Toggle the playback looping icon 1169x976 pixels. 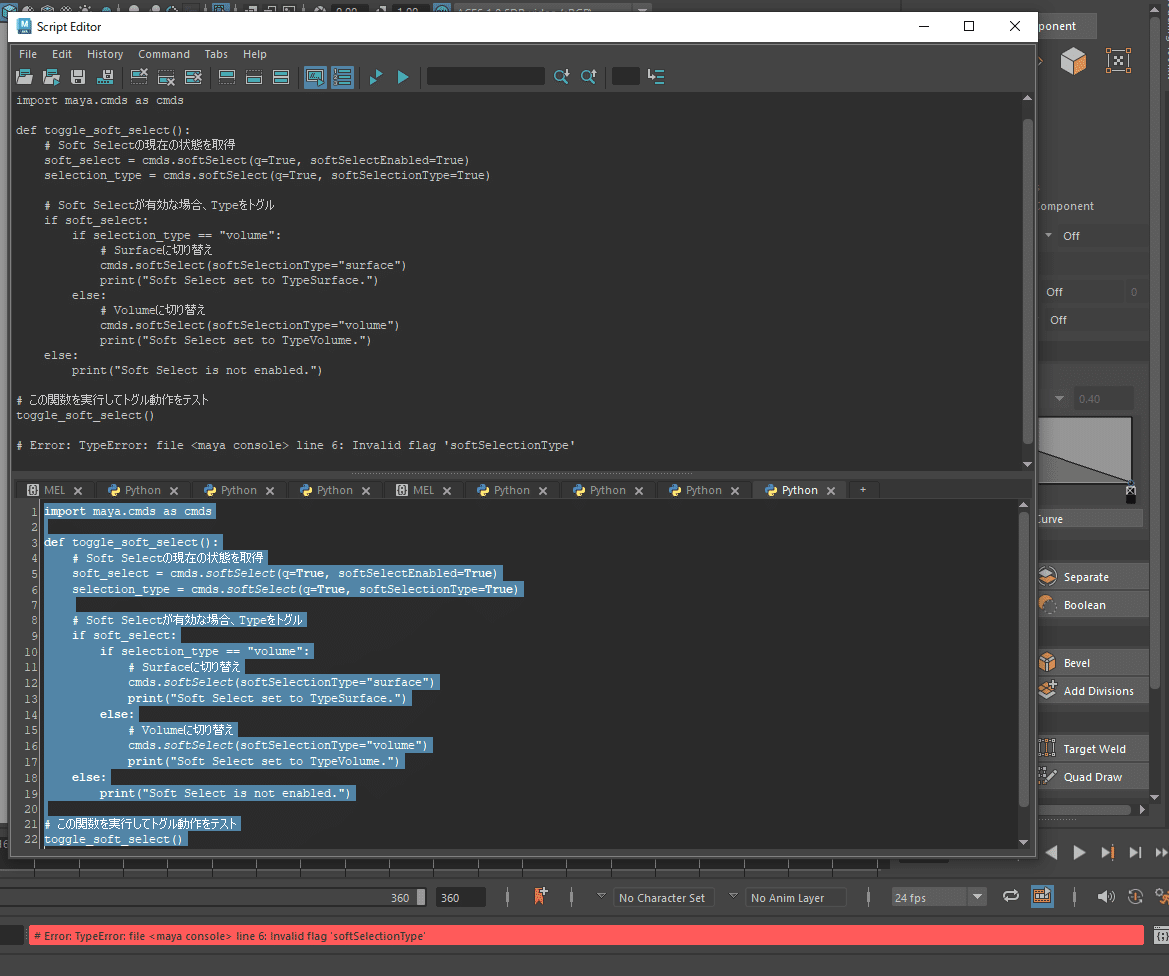pyautogui.click(x=1011, y=897)
